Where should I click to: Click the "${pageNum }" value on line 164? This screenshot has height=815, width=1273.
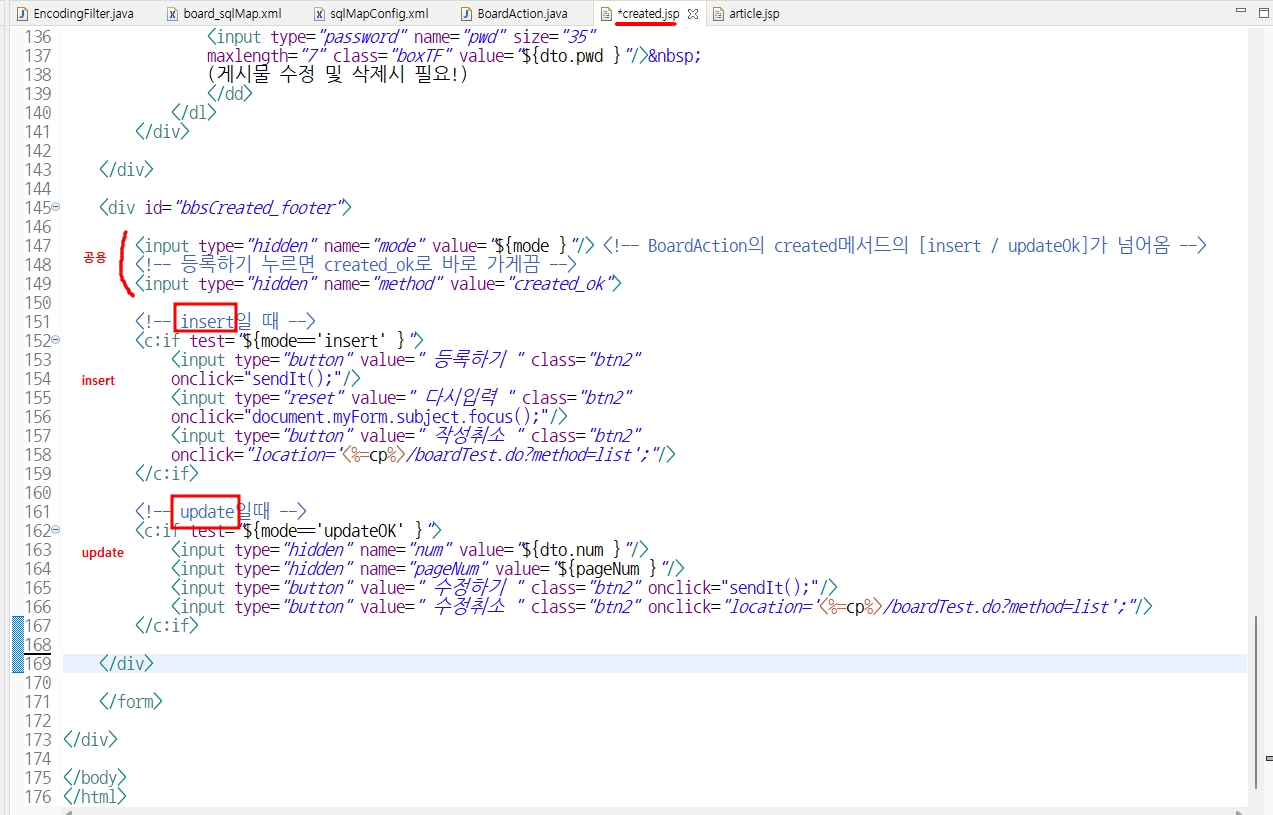(x=608, y=569)
